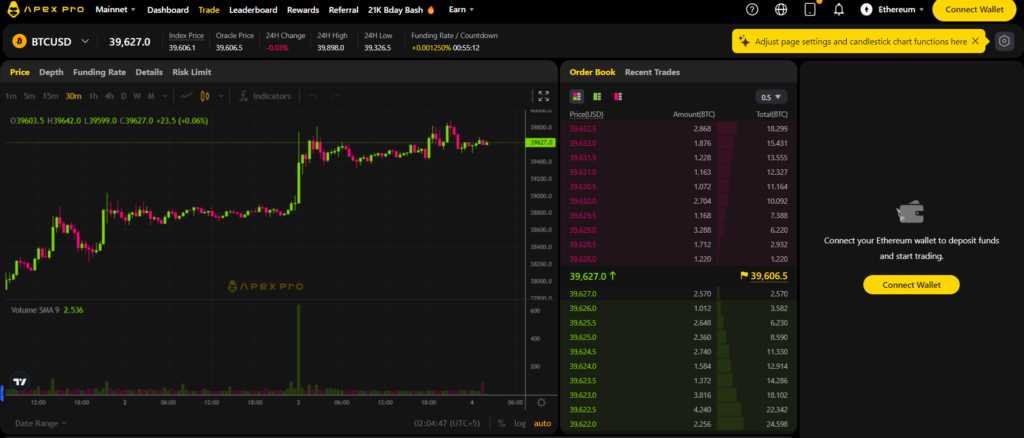Click the TradingView logo on chart
Viewport: 1024px width, 438px height.
pos(20,382)
